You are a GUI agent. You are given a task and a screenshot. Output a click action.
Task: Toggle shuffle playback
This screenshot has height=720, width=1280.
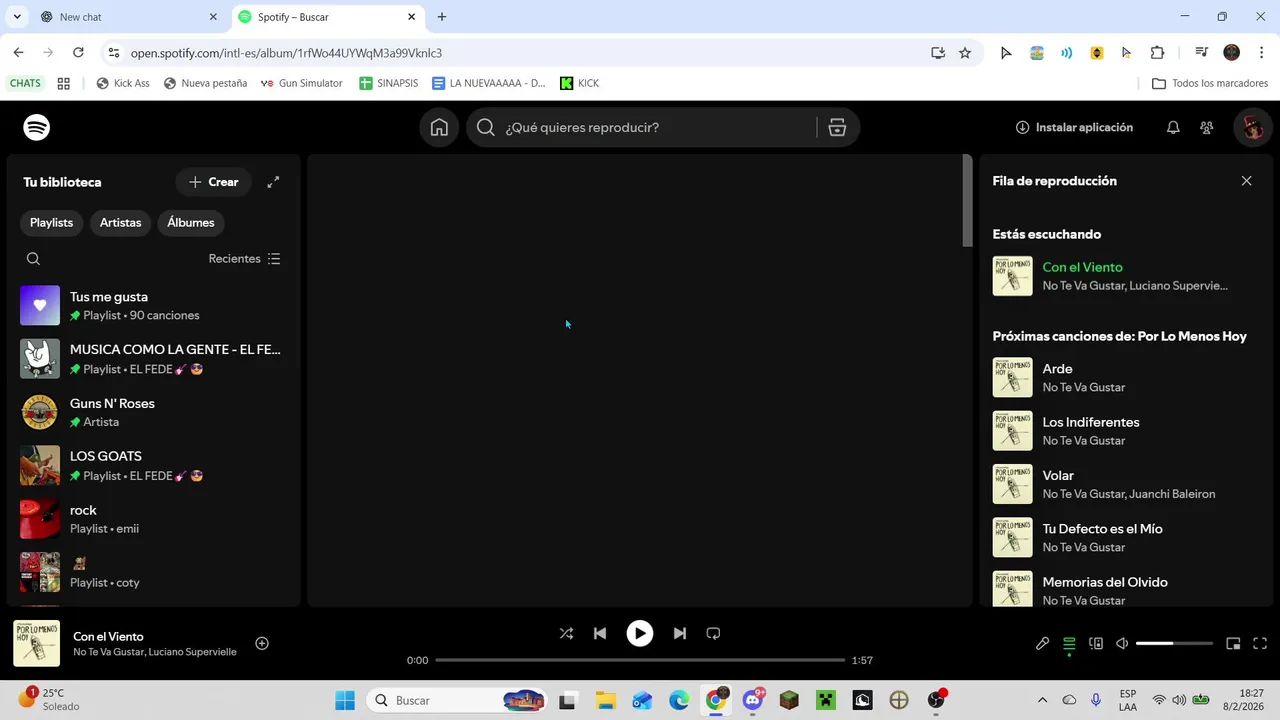coord(566,633)
